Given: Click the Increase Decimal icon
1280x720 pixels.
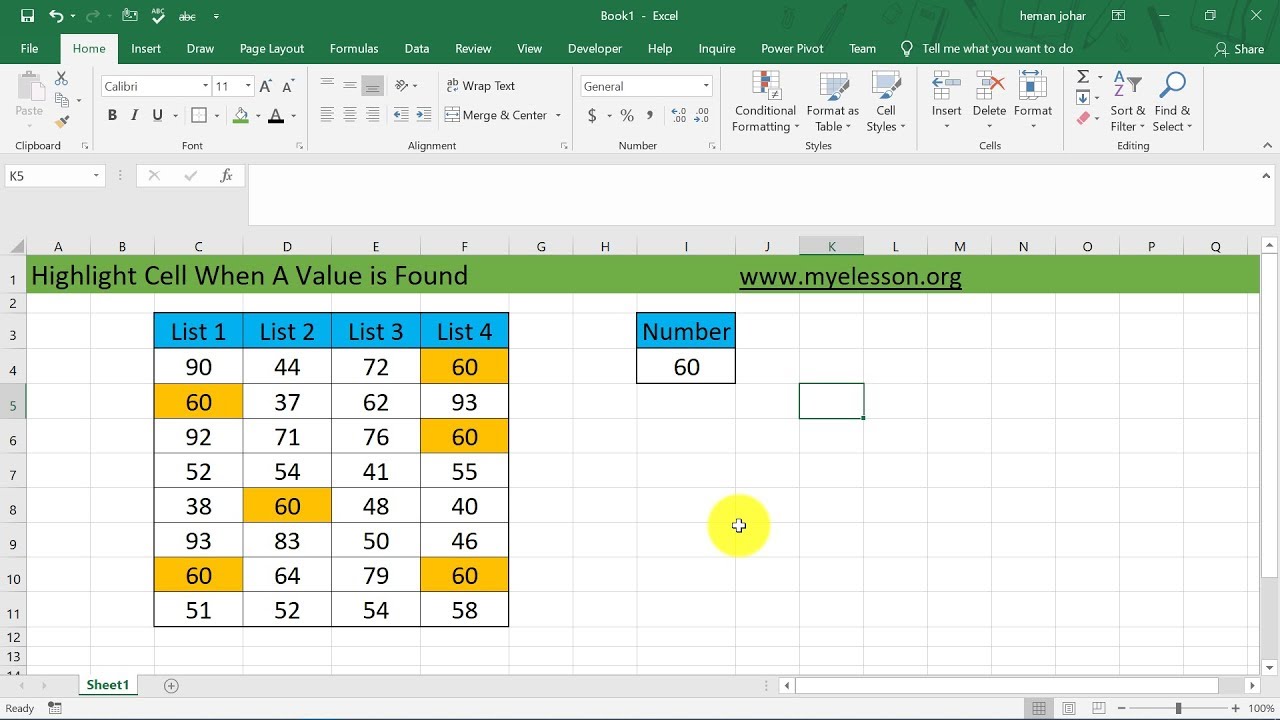Looking at the screenshot, I should click(x=679, y=116).
